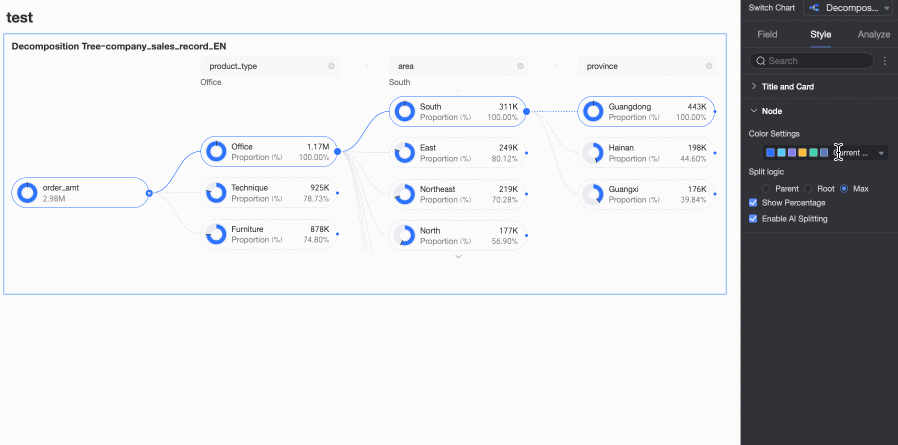The image size is (898, 445).
Task: Click the donut icon on Guangxi node
Action: [593, 194]
